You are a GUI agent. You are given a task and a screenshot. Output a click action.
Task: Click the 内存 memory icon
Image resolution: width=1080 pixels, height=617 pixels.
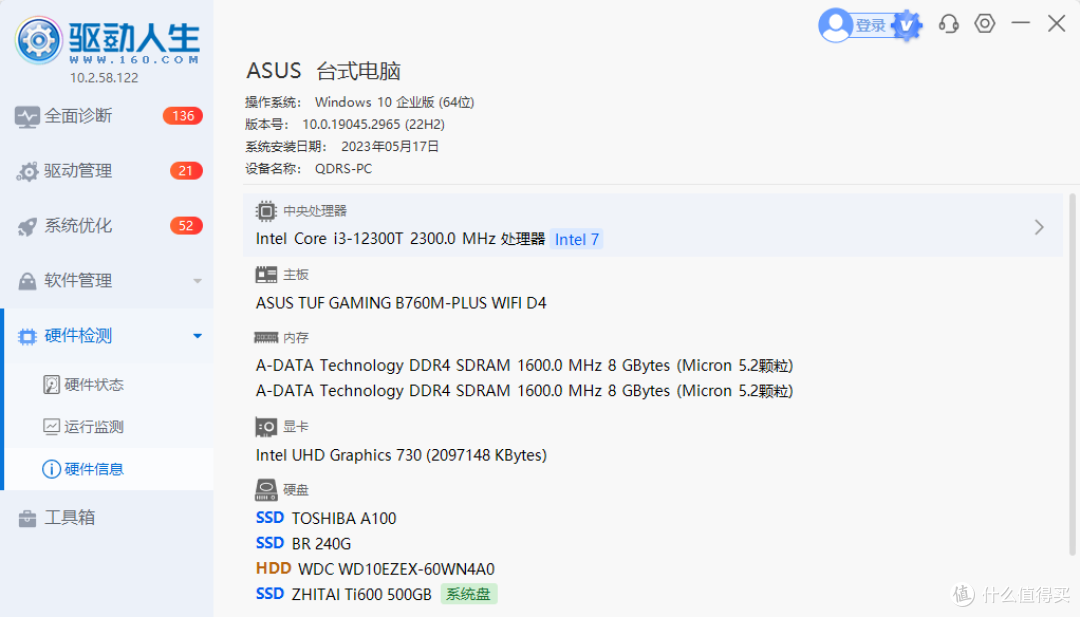[x=266, y=337]
